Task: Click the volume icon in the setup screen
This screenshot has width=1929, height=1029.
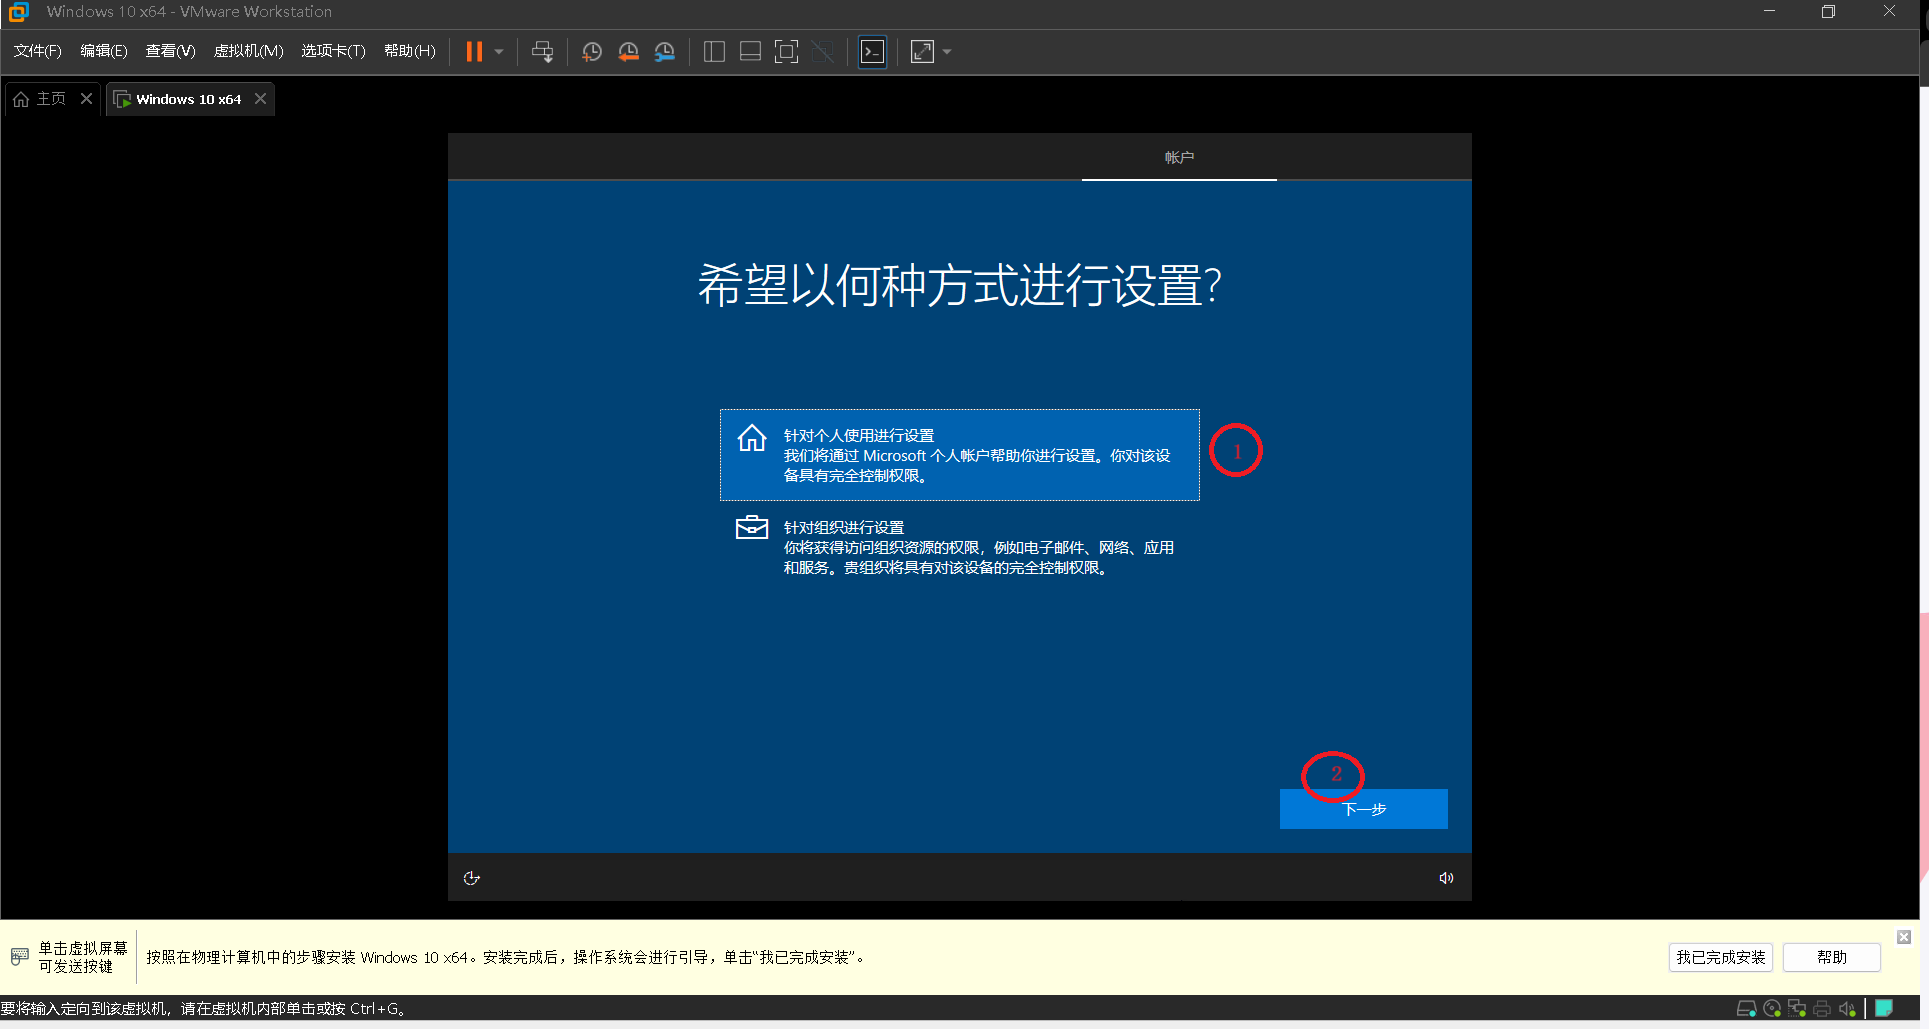Action: (1446, 878)
